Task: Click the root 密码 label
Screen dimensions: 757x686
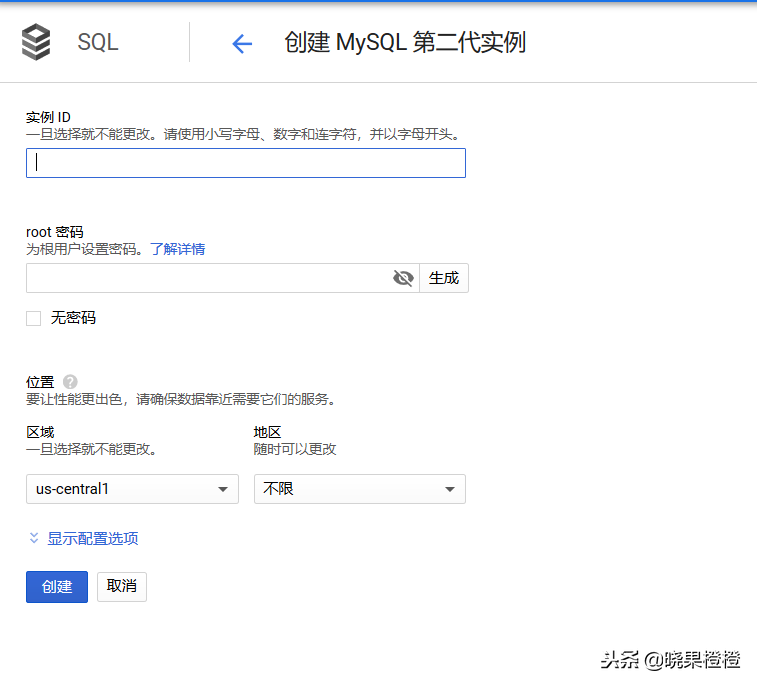Action: [x=55, y=232]
